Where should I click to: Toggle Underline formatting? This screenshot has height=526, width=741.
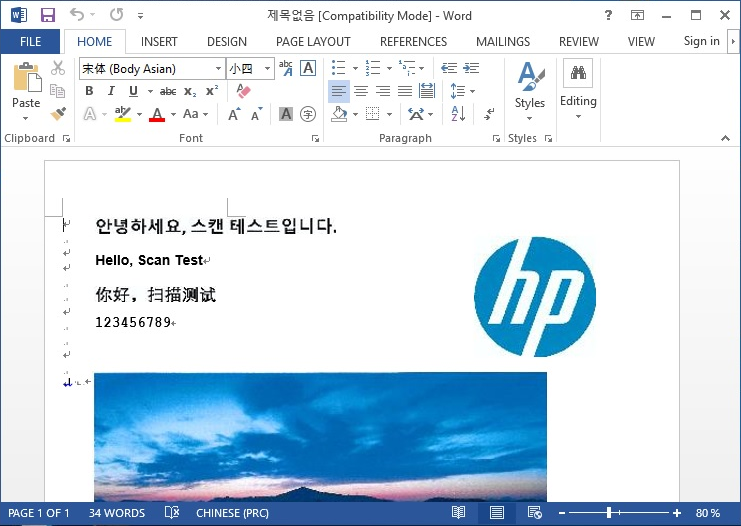[x=133, y=91]
